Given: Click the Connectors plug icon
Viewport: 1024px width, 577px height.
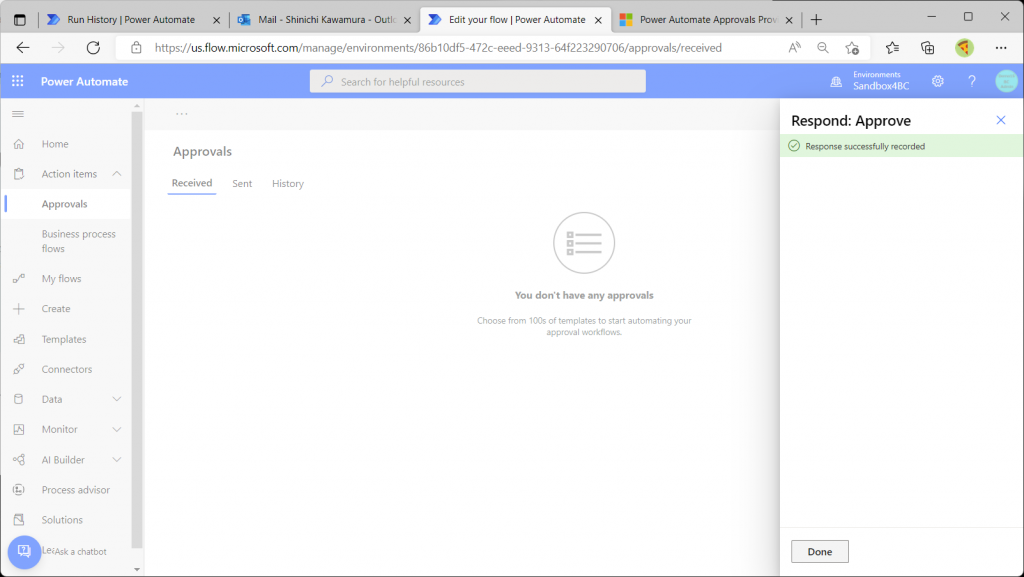Looking at the screenshot, I should [19, 369].
